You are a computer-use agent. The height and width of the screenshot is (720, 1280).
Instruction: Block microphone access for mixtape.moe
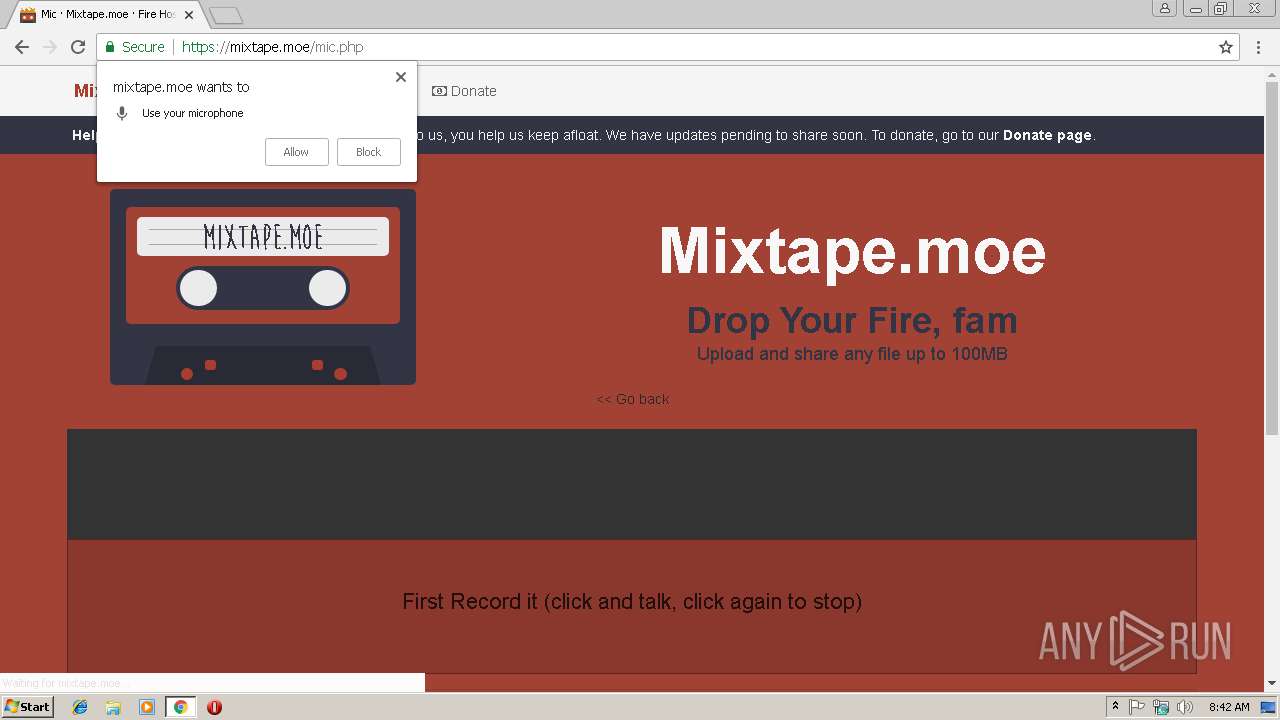click(368, 152)
